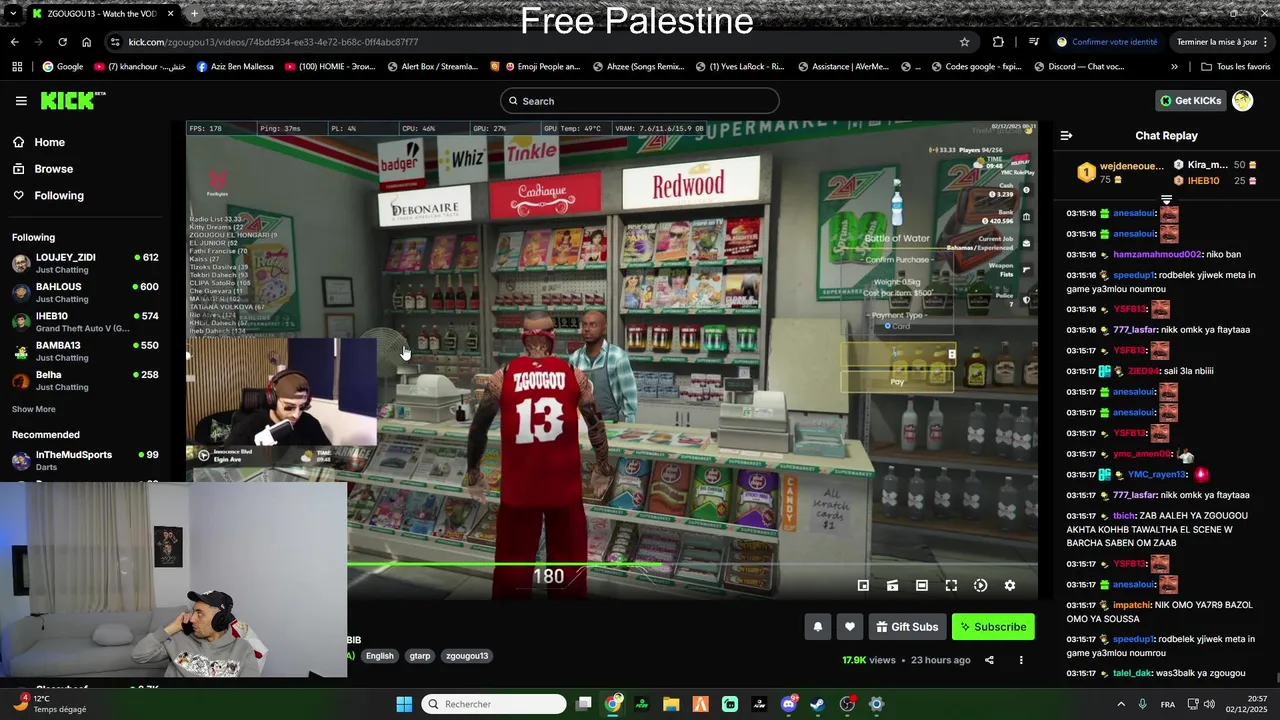Open media controls in Chrome toolbar
This screenshot has height=720, width=1280.
(x=1034, y=42)
